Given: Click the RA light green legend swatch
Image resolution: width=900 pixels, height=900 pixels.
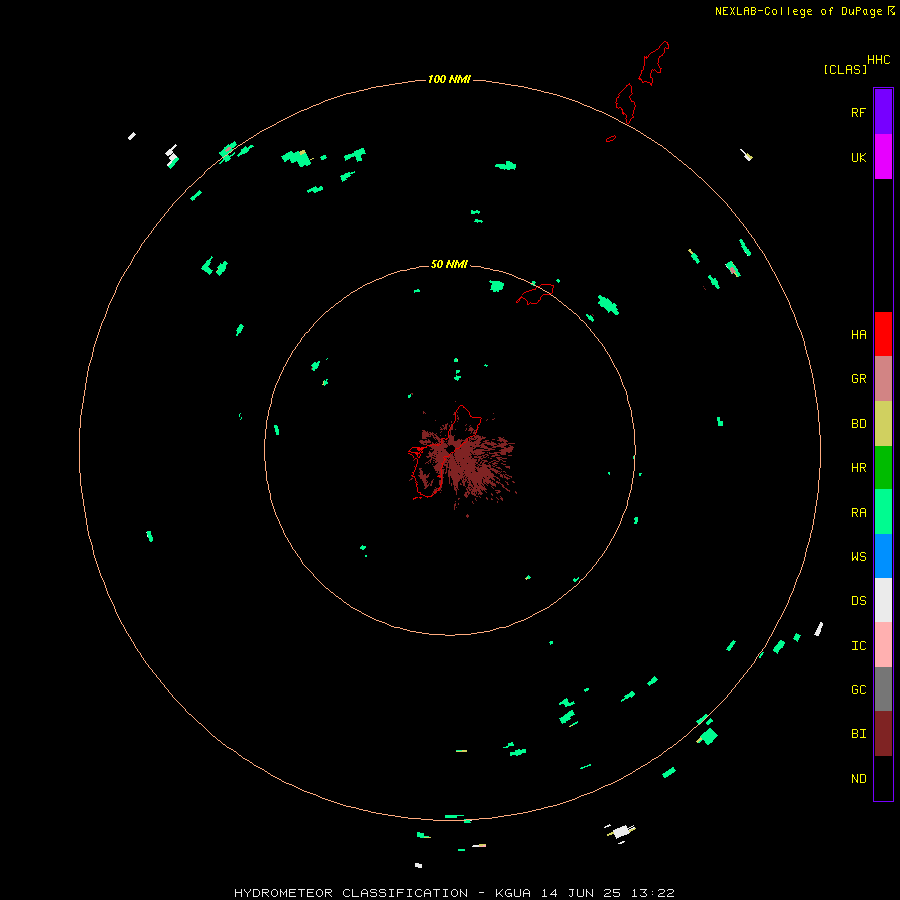Looking at the screenshot, I should (883, 512).
